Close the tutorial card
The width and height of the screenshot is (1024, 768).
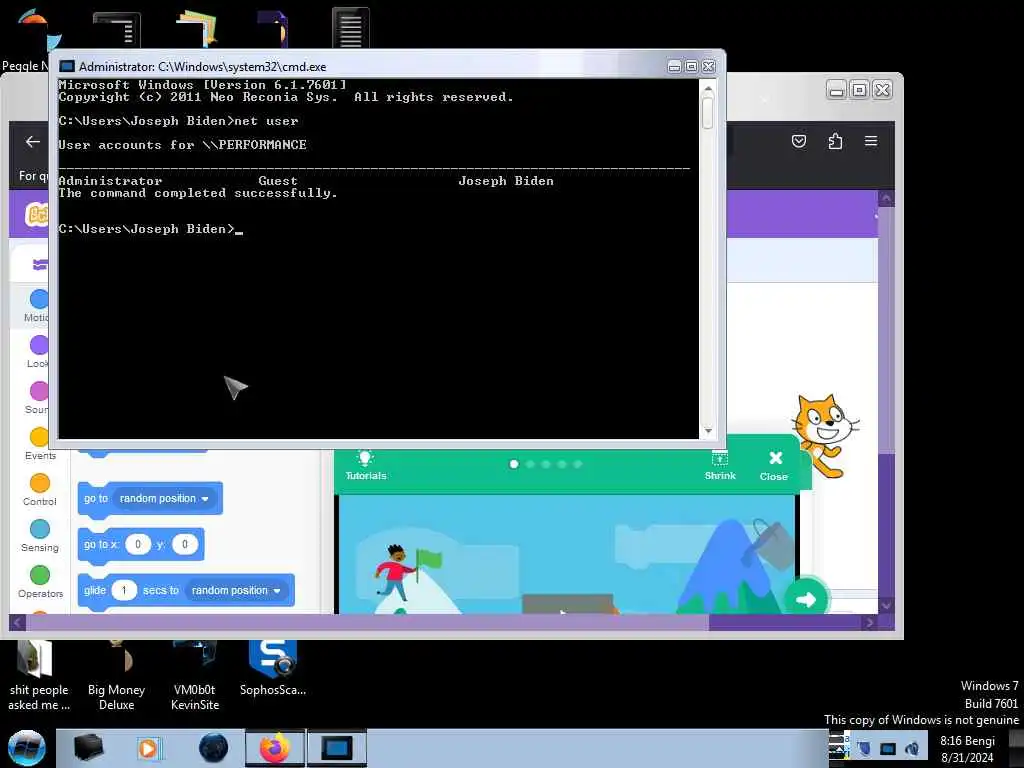coord(774,466)
